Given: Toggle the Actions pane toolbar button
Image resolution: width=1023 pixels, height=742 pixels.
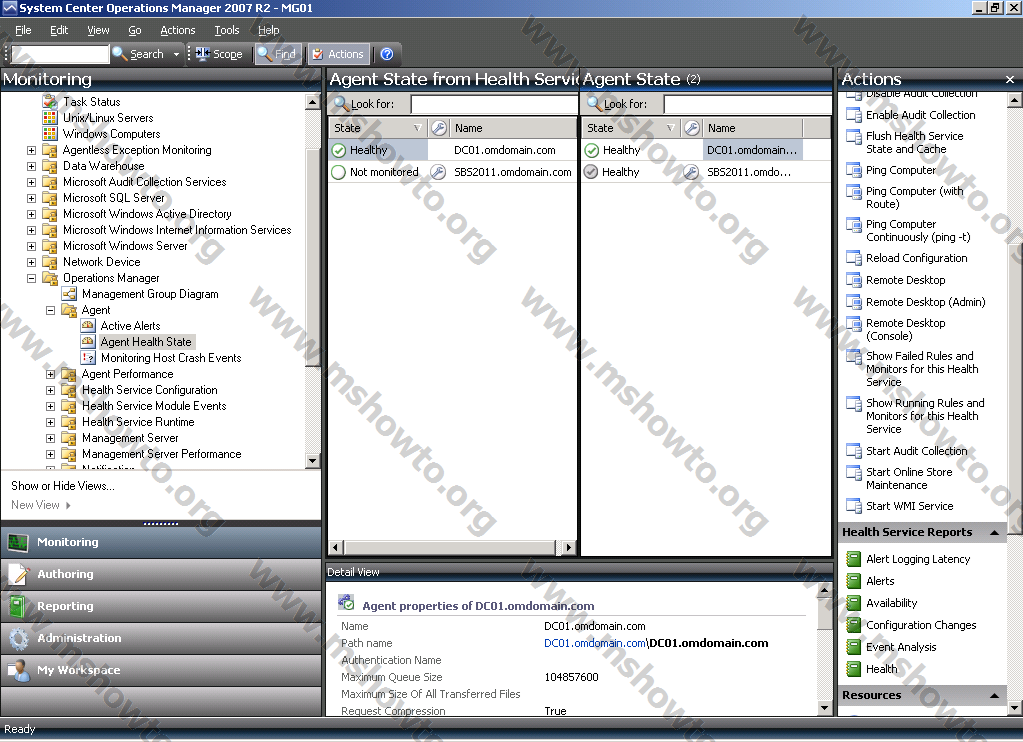Looking at the screenshot, I should (x=338, y=54).
